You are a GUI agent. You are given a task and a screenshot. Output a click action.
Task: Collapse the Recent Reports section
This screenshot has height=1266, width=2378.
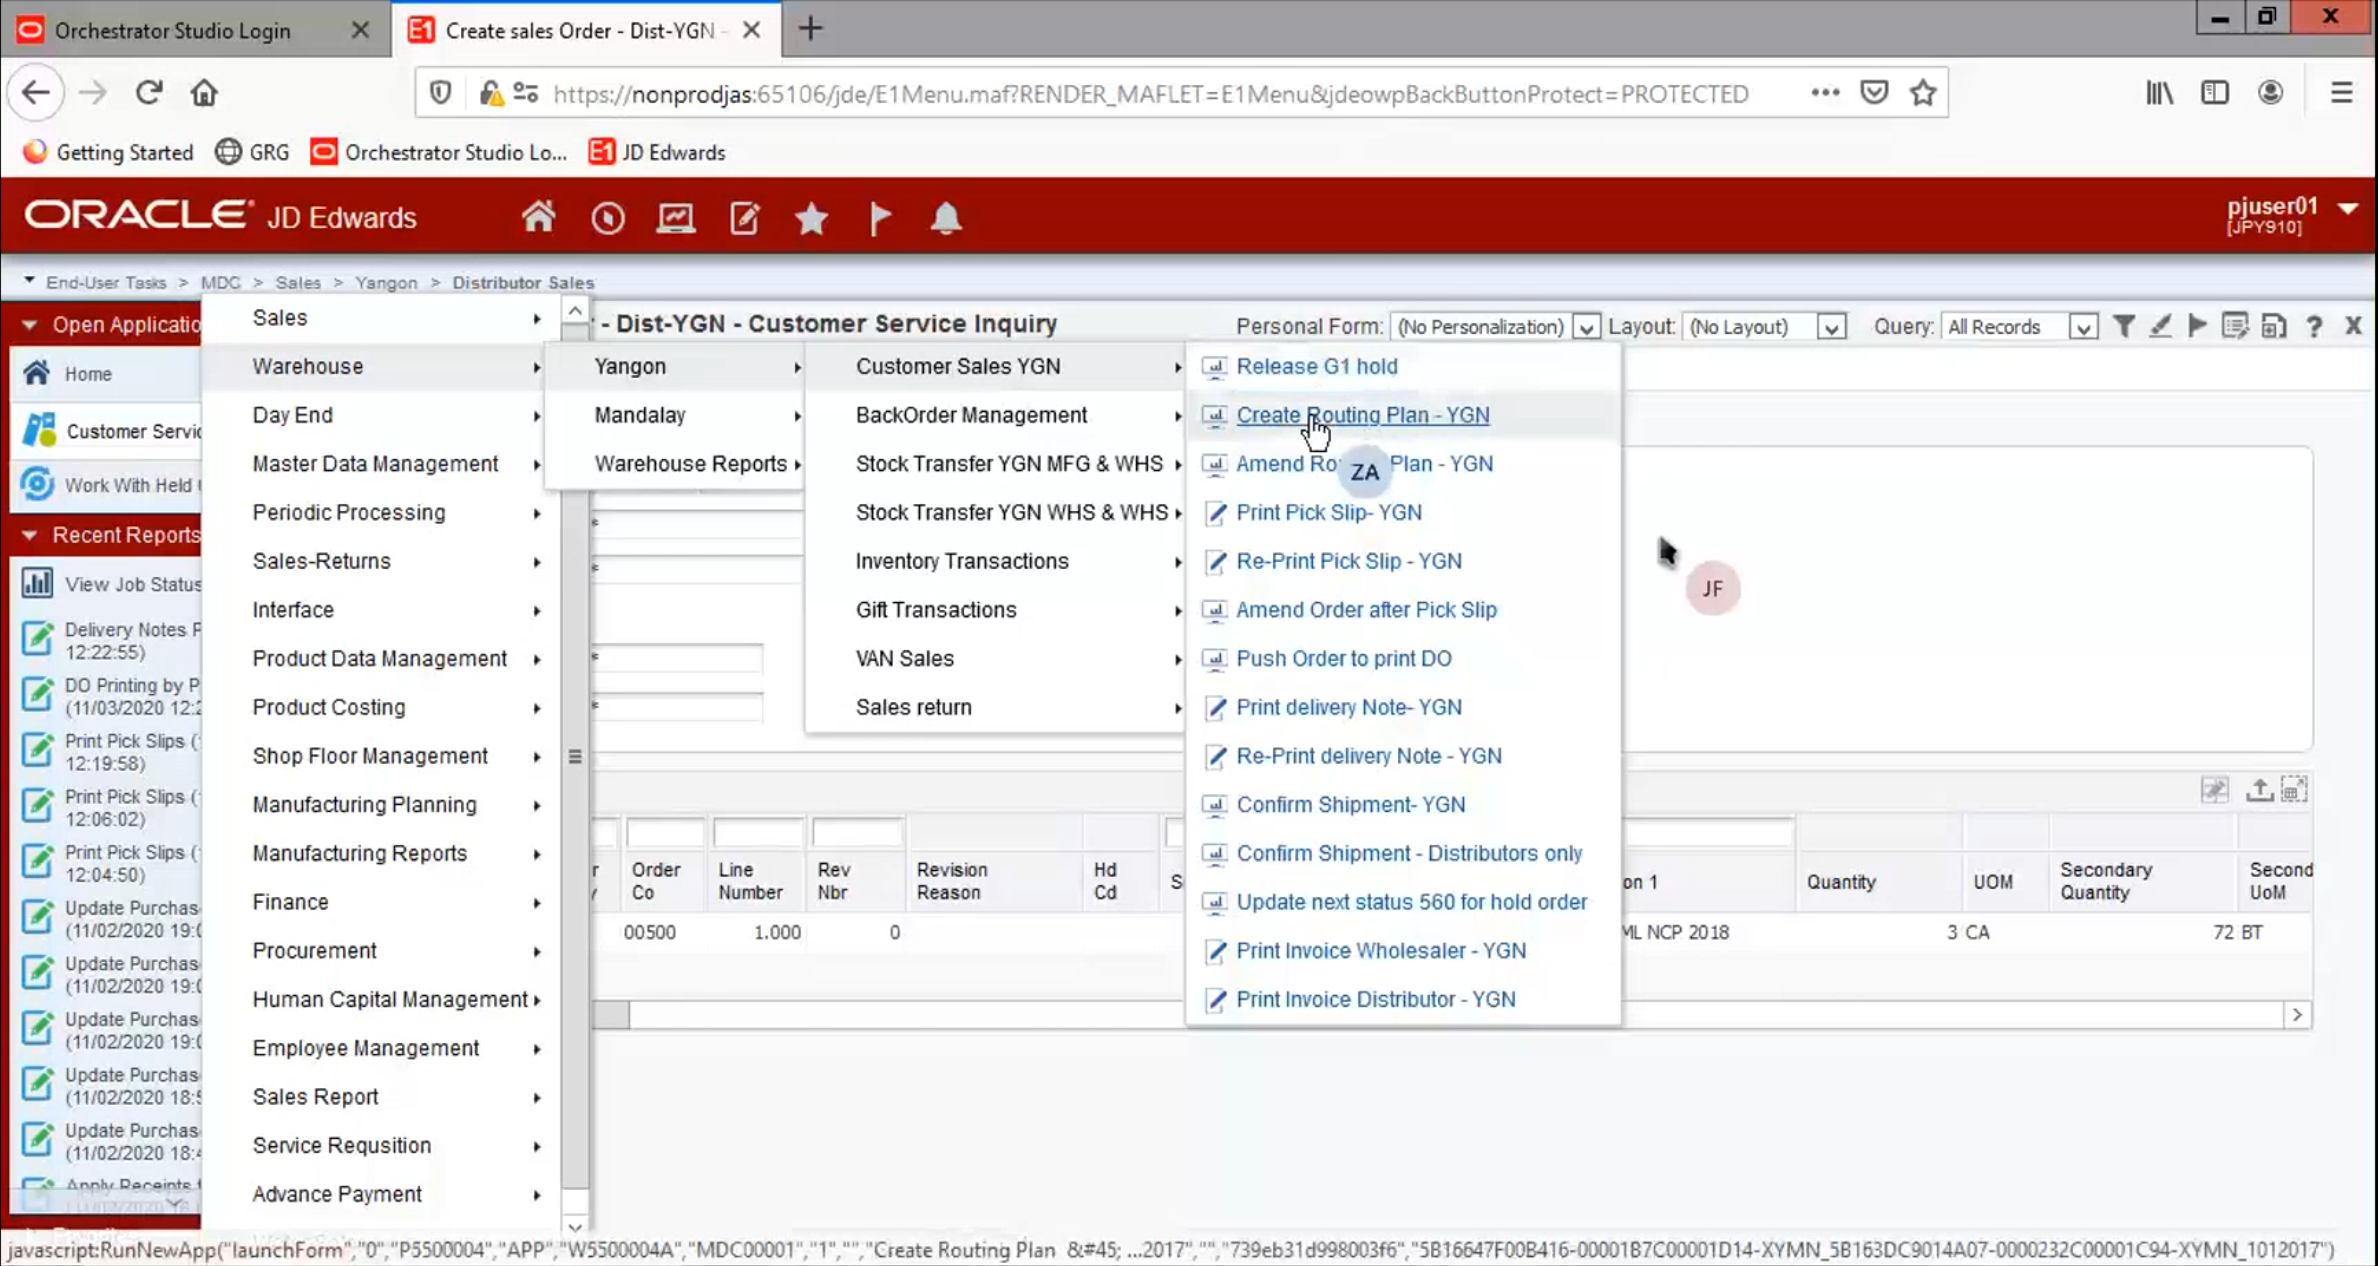click(29, 535)
